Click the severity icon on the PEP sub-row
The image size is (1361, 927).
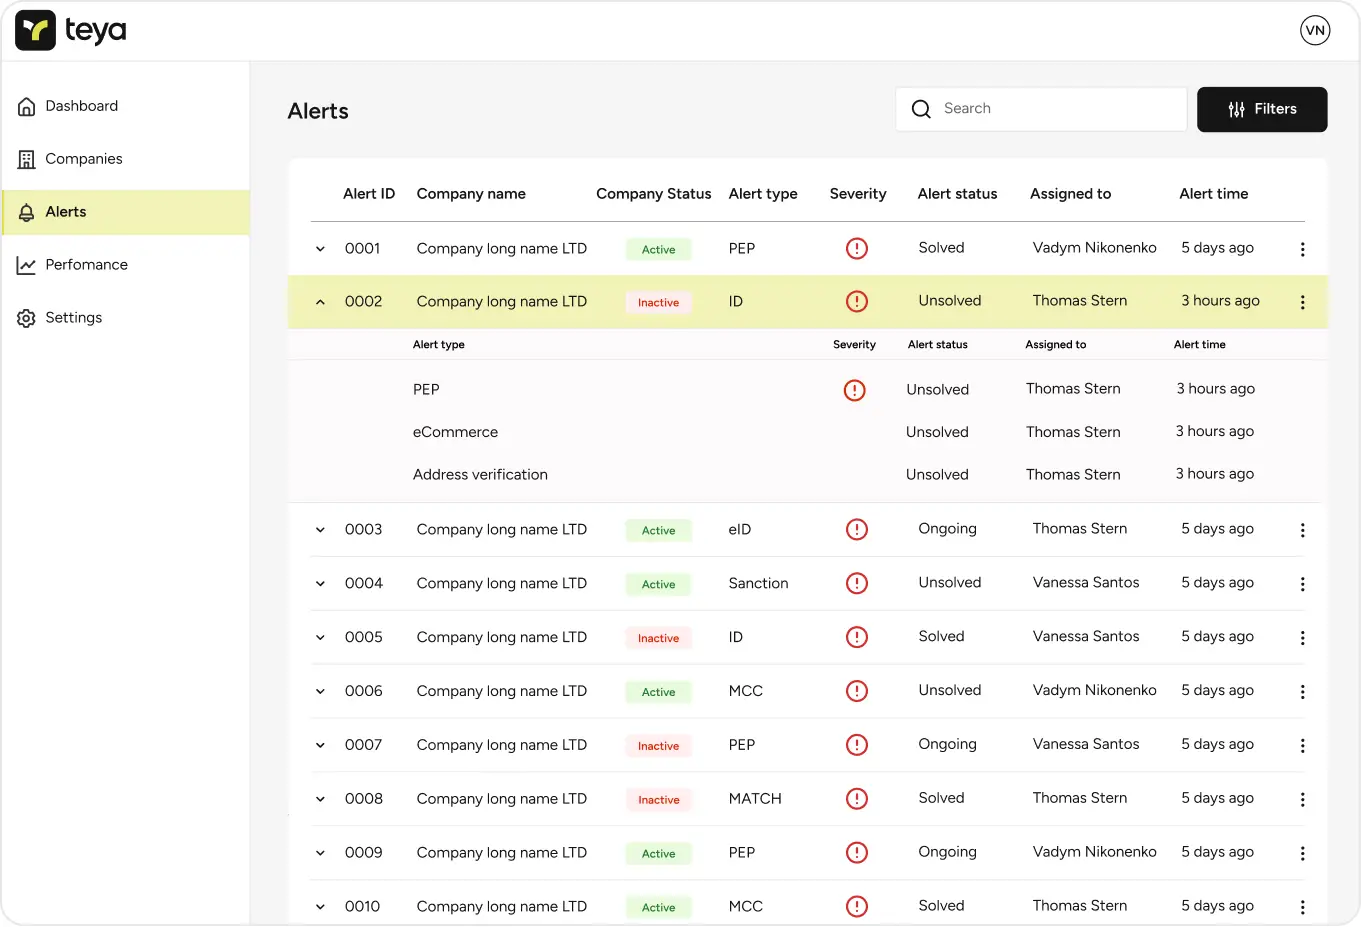[854, 390]
